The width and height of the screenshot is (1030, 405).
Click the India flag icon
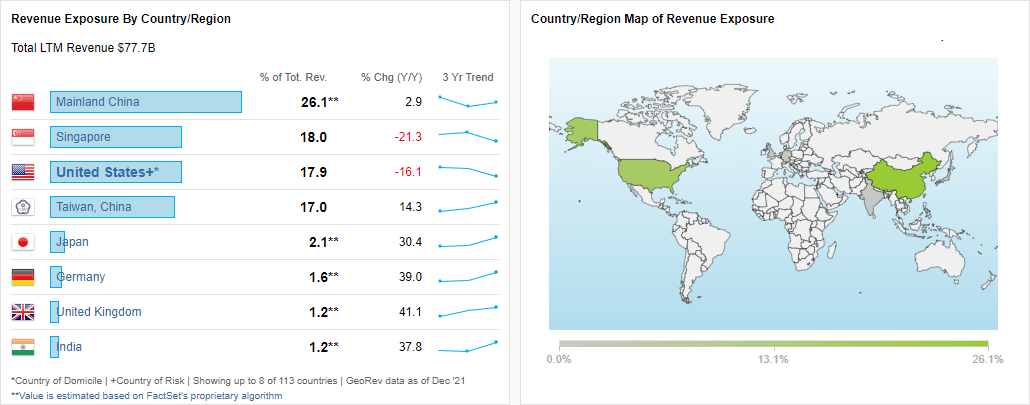[x=22, y=347]
